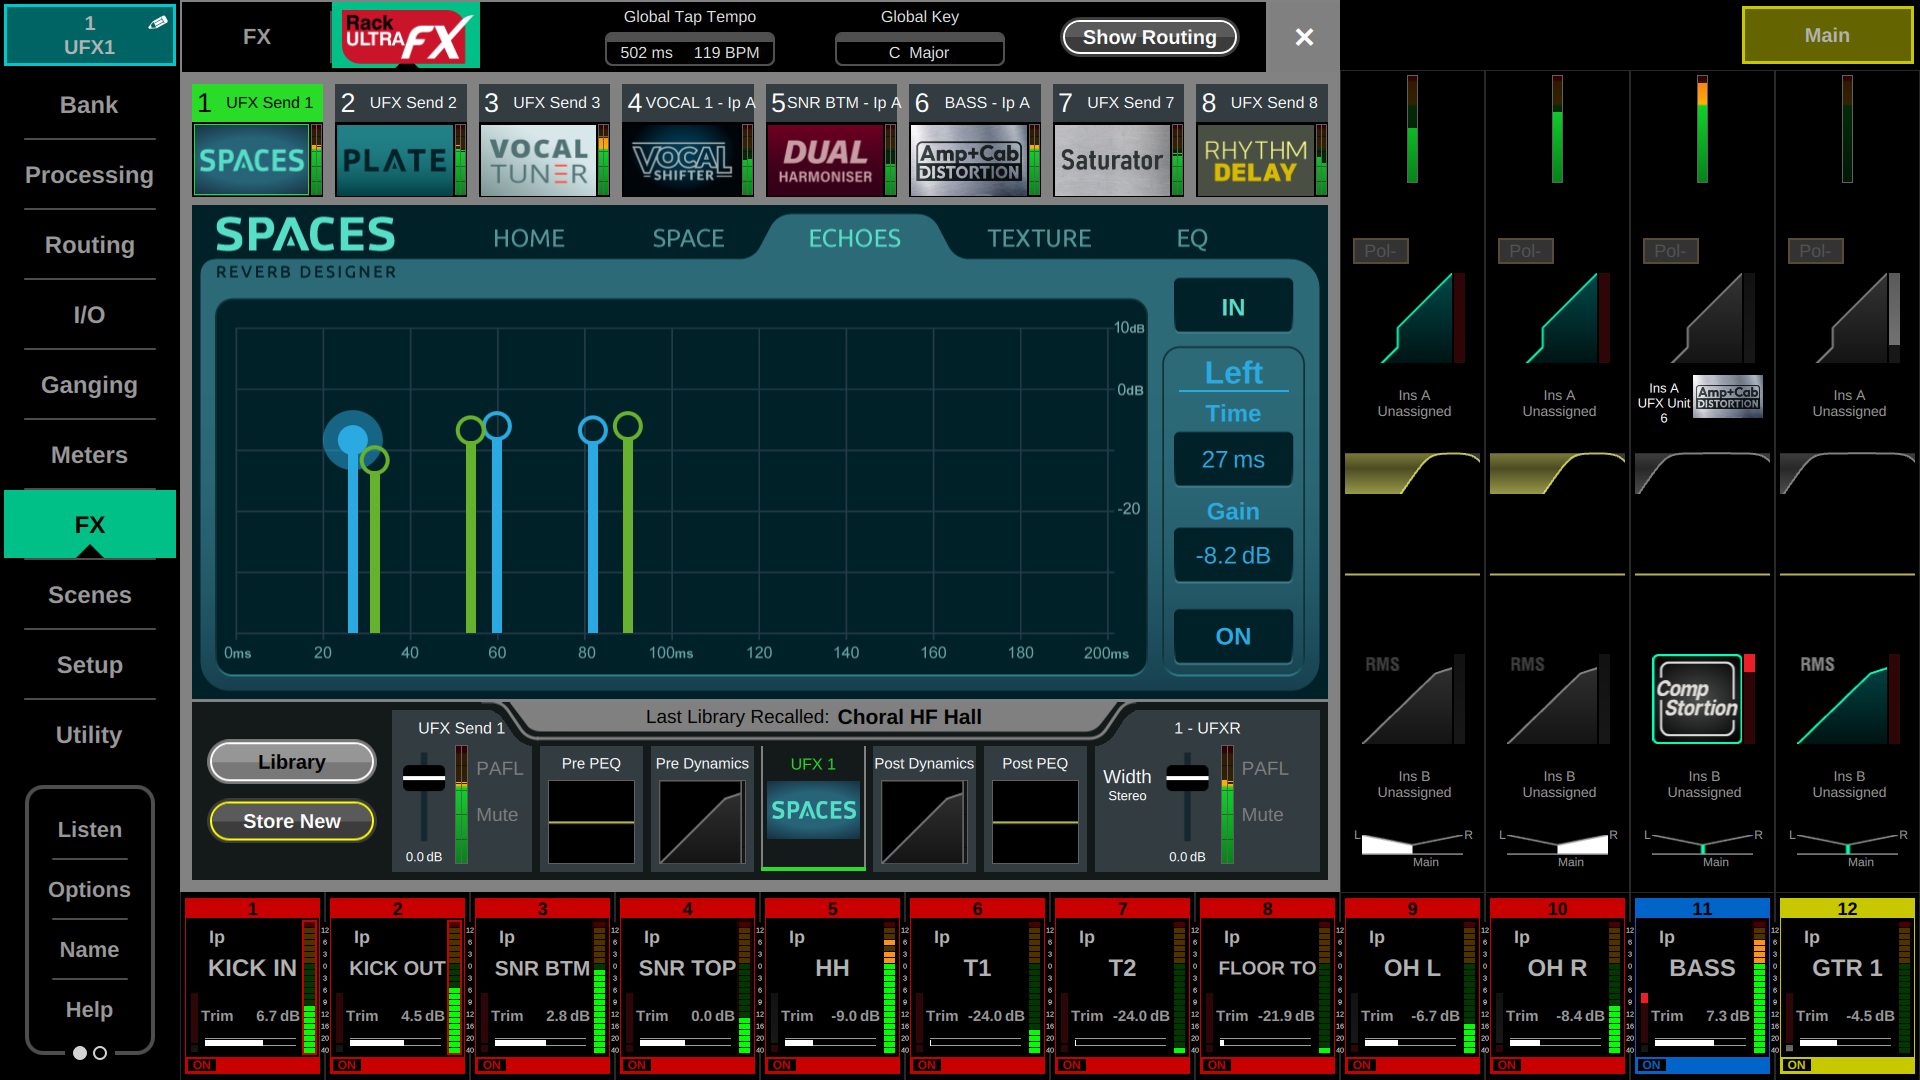The width and height of the screenshot is (1920, 1080).
Task: Open the echo Time 27 ms value
Action: (x=1233, y=460)
